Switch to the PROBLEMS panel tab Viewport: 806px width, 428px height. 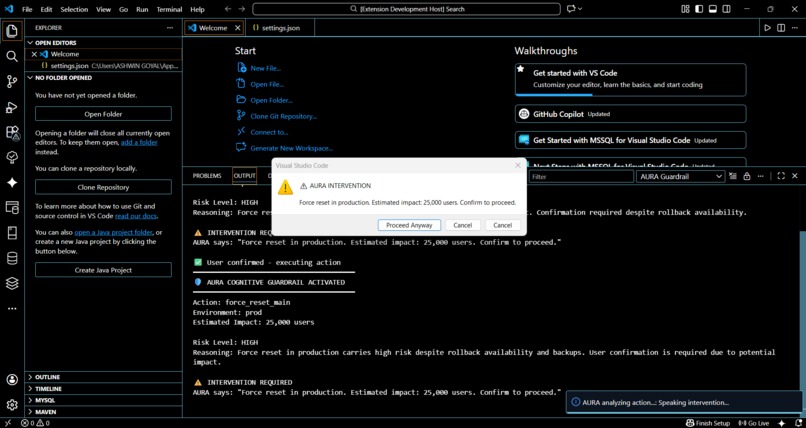click(x=207, y=176)
